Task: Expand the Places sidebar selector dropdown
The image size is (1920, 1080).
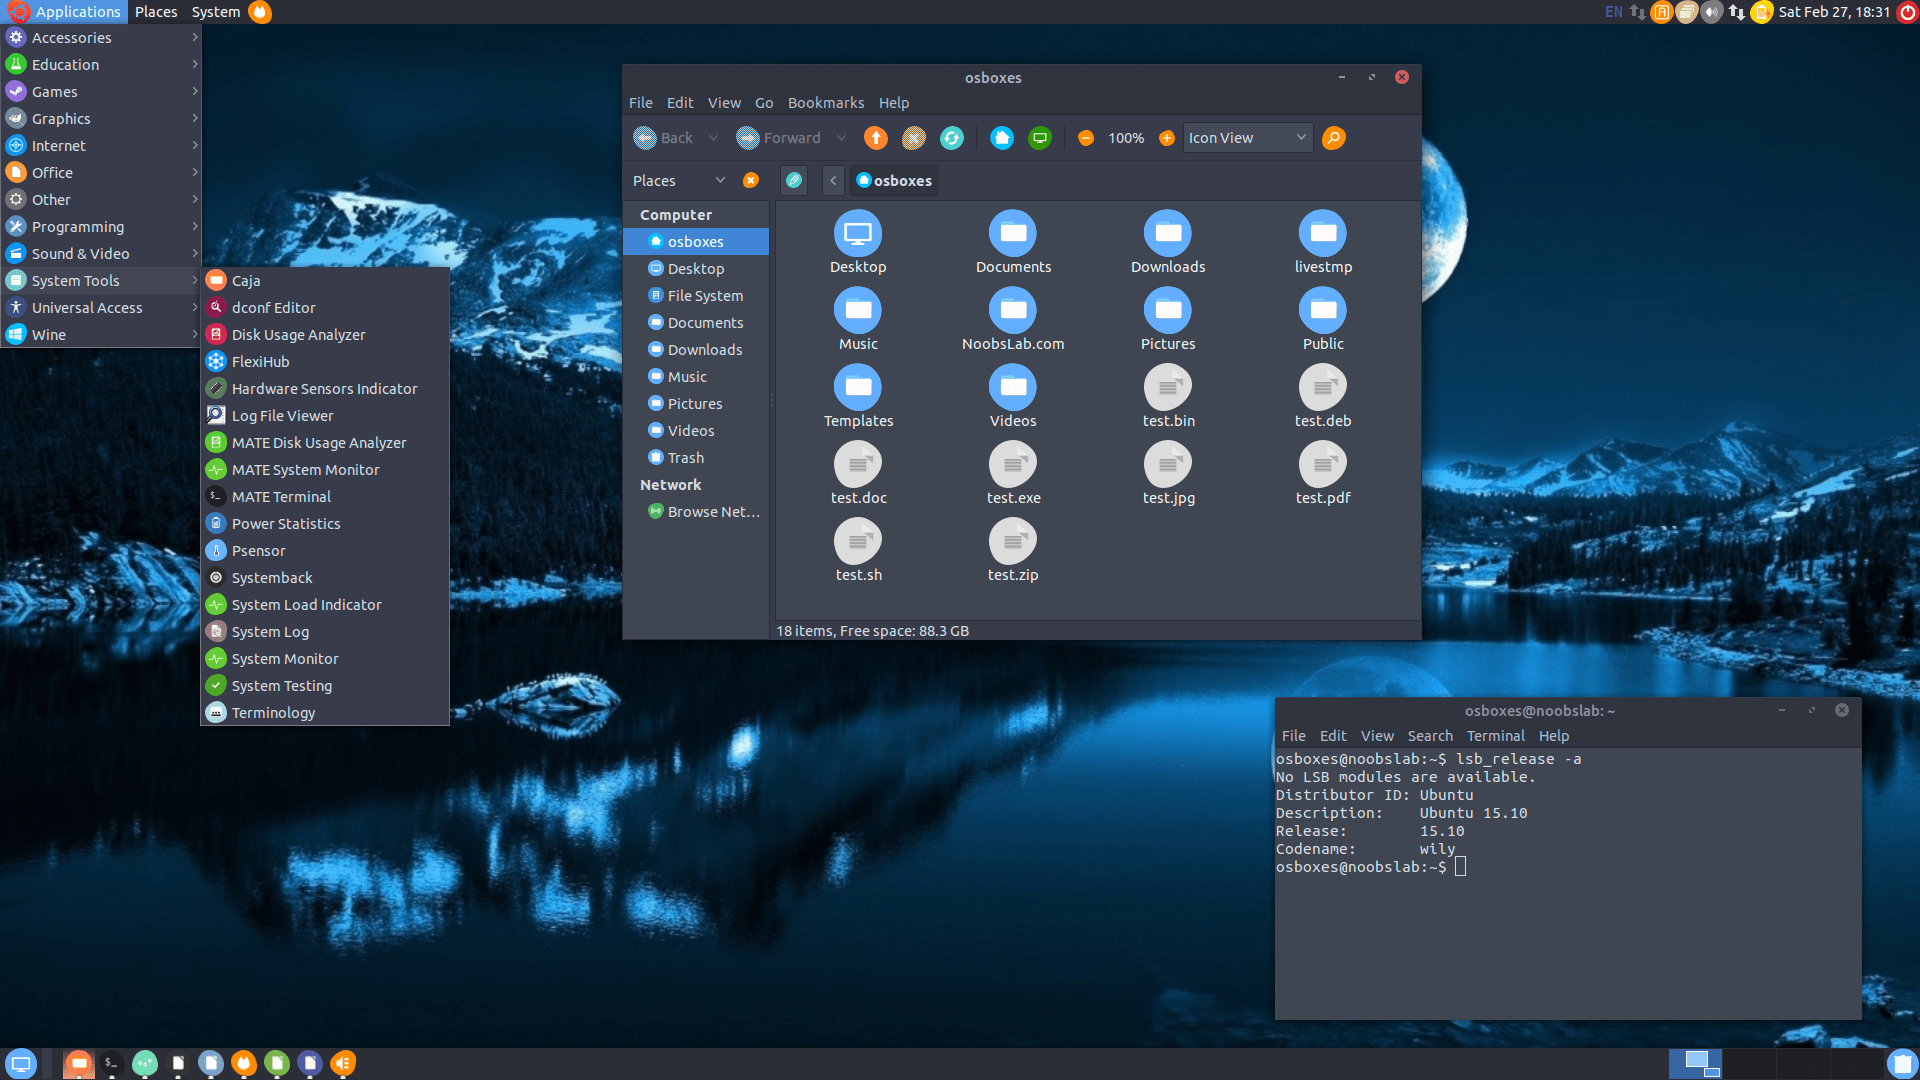Action: (x=720, y=180)
